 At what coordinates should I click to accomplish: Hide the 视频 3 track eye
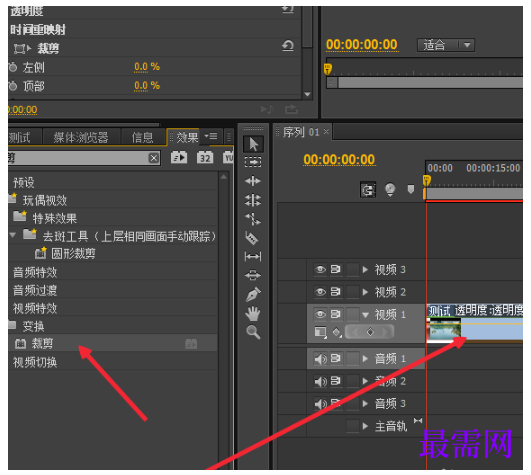(x=320, y=269)
